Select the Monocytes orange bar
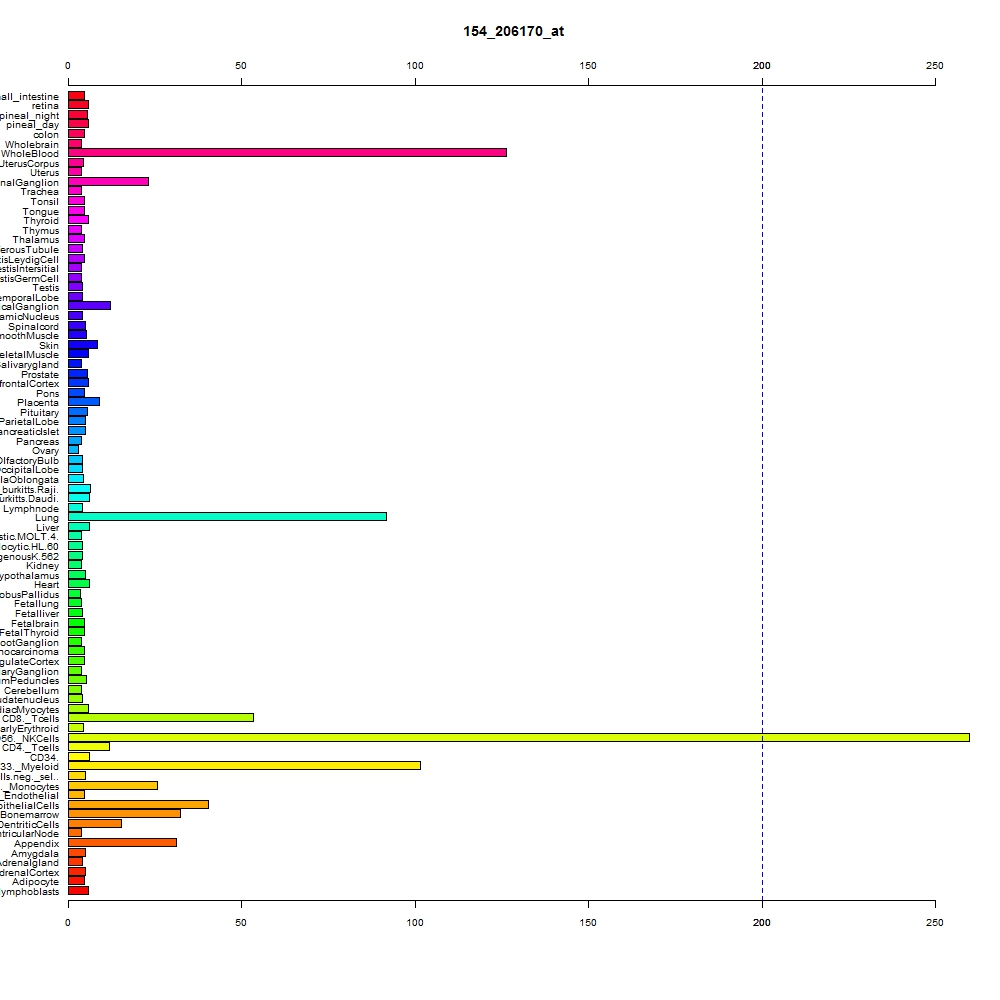Screen dimensions: 1000x1000 pos(113,785)
